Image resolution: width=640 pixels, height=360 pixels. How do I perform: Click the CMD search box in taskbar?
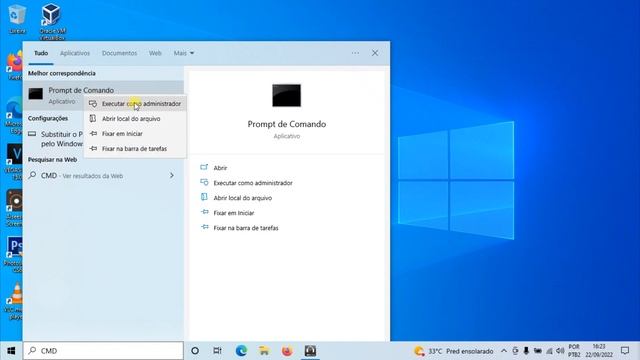103,351
